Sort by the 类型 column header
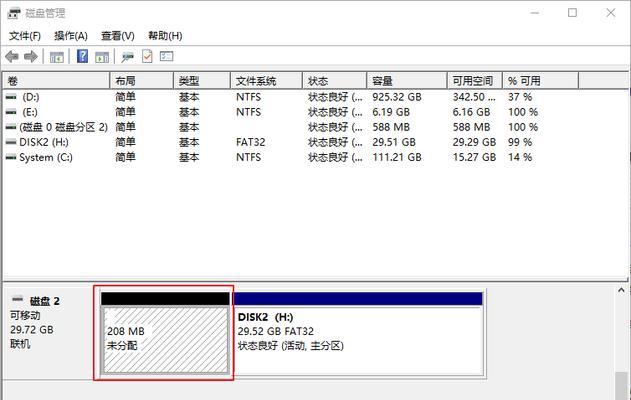 [202, 81]
